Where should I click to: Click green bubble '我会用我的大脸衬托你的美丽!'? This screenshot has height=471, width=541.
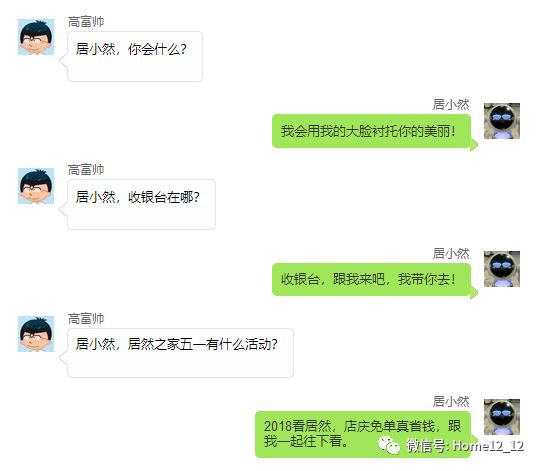375,132
